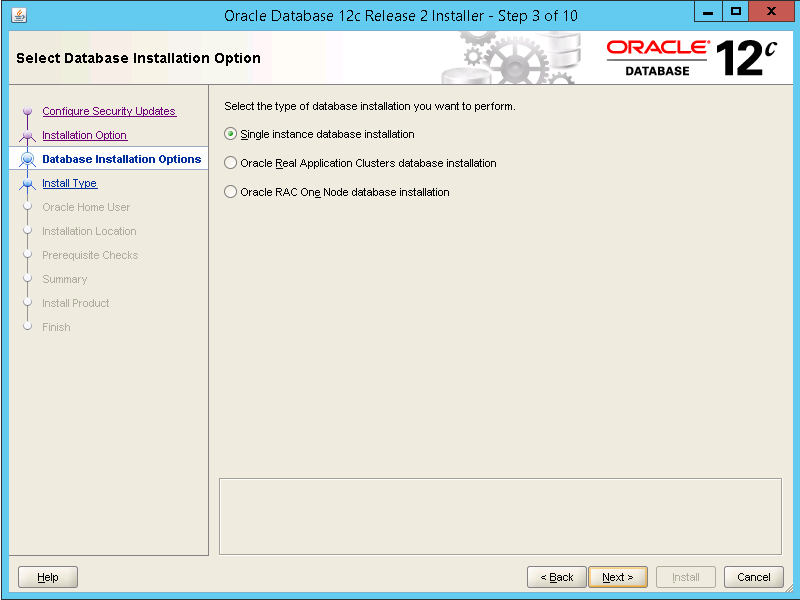Go to the Installation Option step
Screen dimensions: 800x600
[x=84, y=135]
